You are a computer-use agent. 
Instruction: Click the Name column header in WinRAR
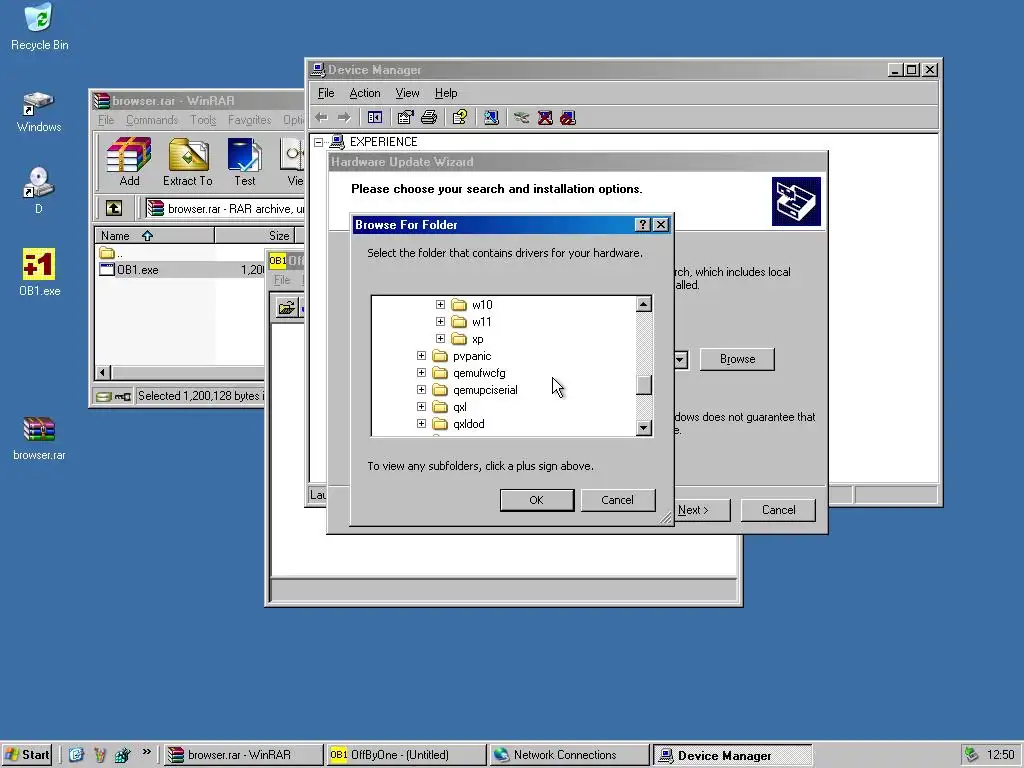(x=155, y=236)
